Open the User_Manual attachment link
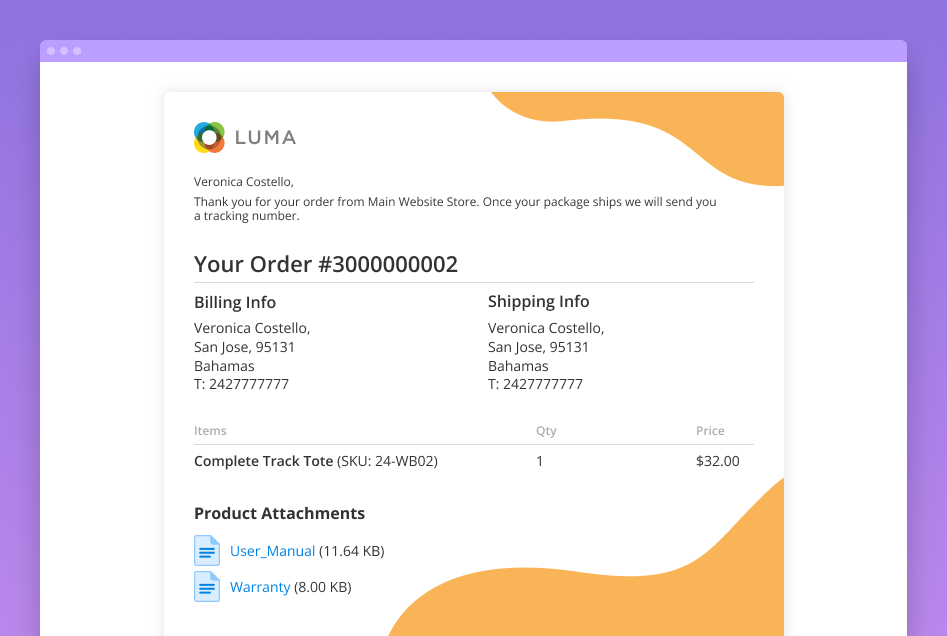947x636 pixels. coord(272,551)
